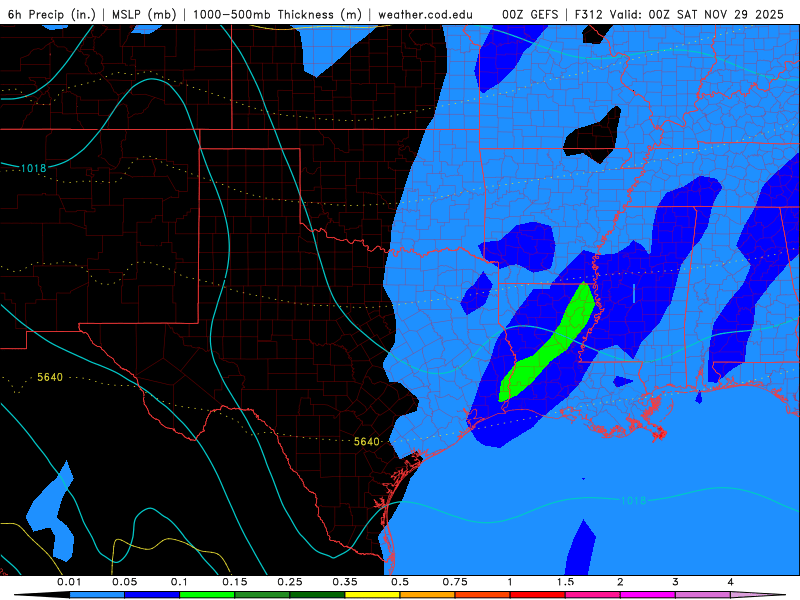Select the dark green 0.25–0.35 legend swatch
800x600 pixels.
click(317, 595)
